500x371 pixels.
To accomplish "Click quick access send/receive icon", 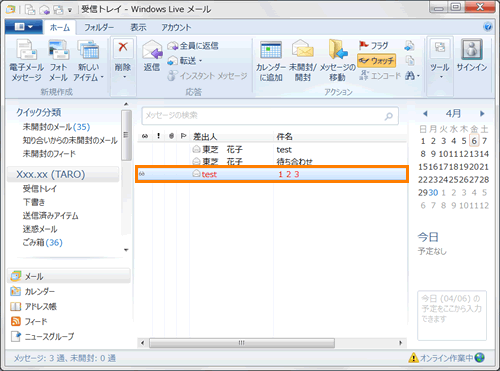I will [x=58, y=10].
